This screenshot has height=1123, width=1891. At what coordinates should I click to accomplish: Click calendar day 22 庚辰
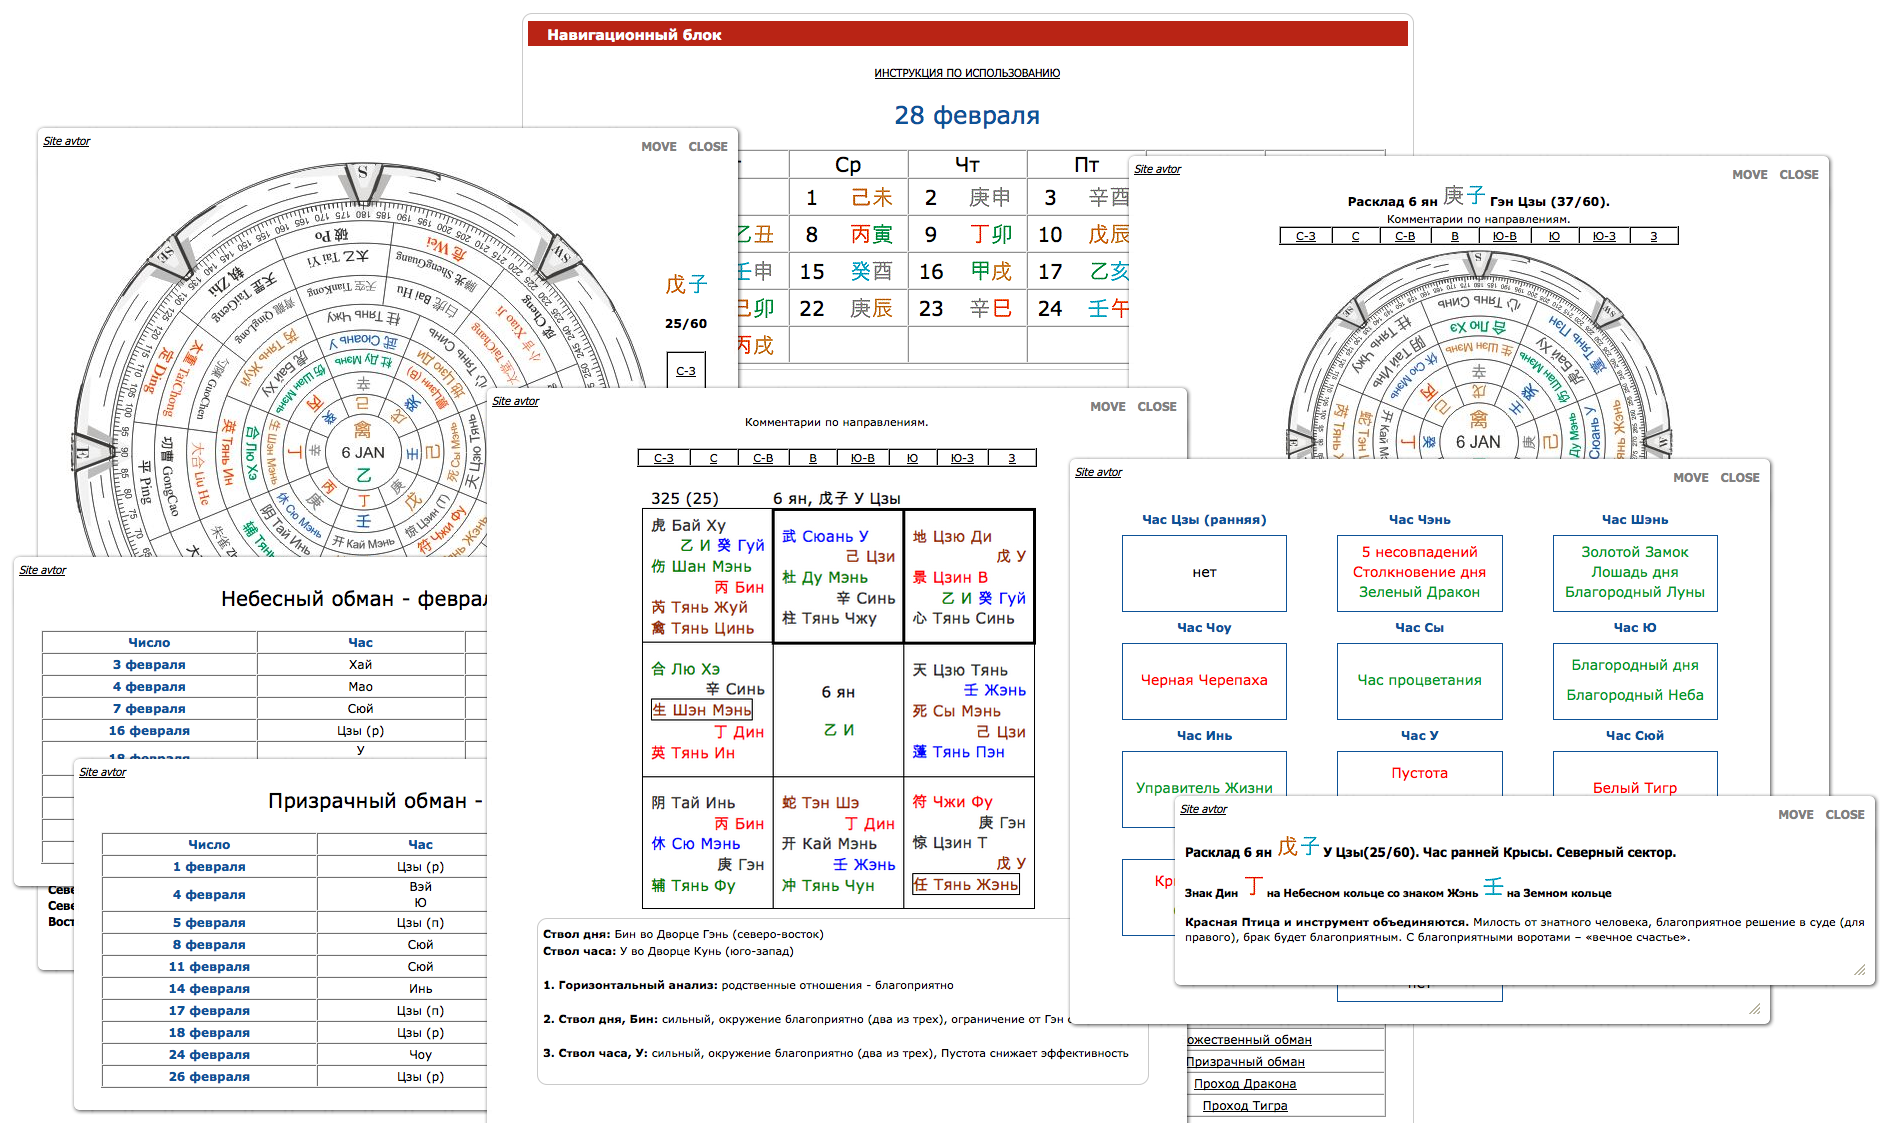click(x=849, y=308)
